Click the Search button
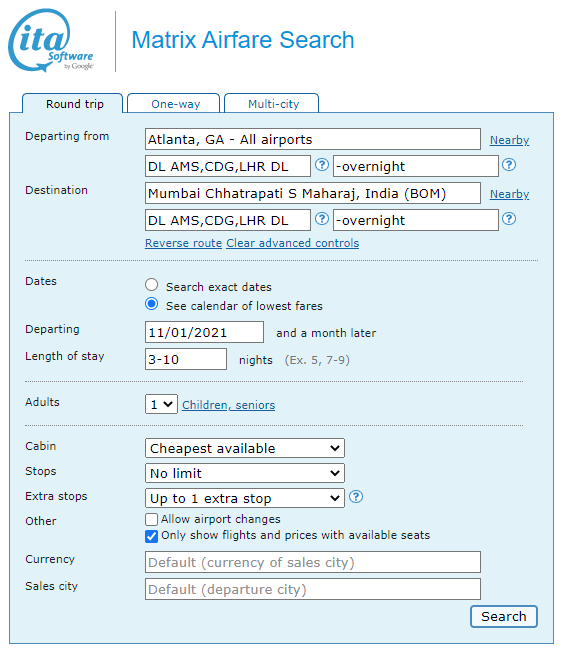This screenshot has height=661, width=566. coord(504,617)
